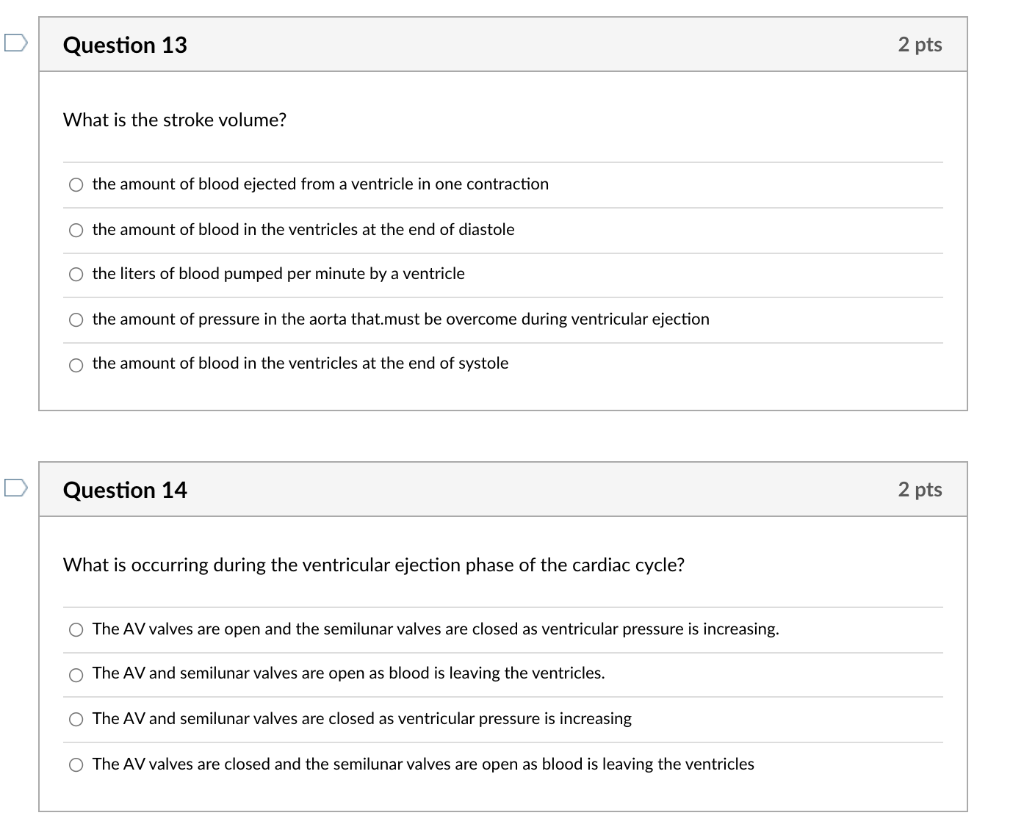
Task: Select 'pressure in the aorta' answer option
Action: 76,319
